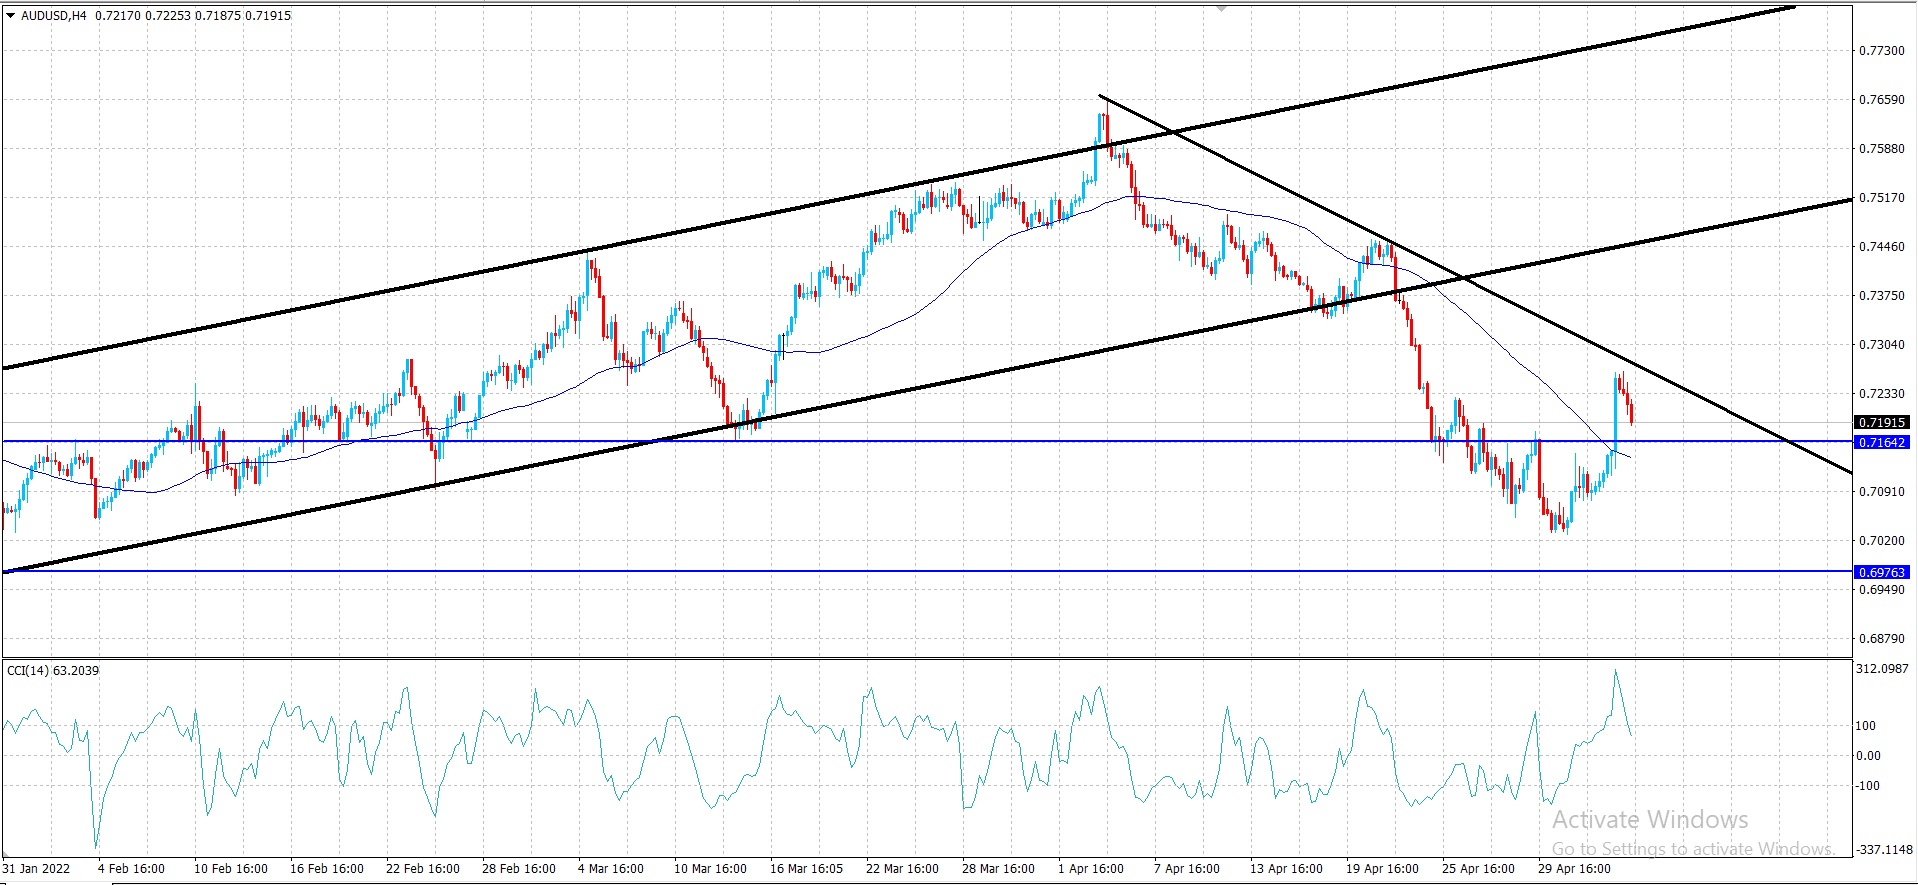Click the 10 Mar 16:00 time label
This screenshot has width=1918, height=885.
pos(710,868)
